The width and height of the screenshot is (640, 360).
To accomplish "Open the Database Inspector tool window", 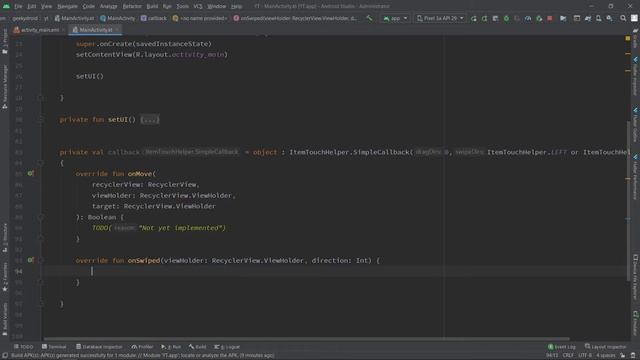I will click(x=99, y=347).
